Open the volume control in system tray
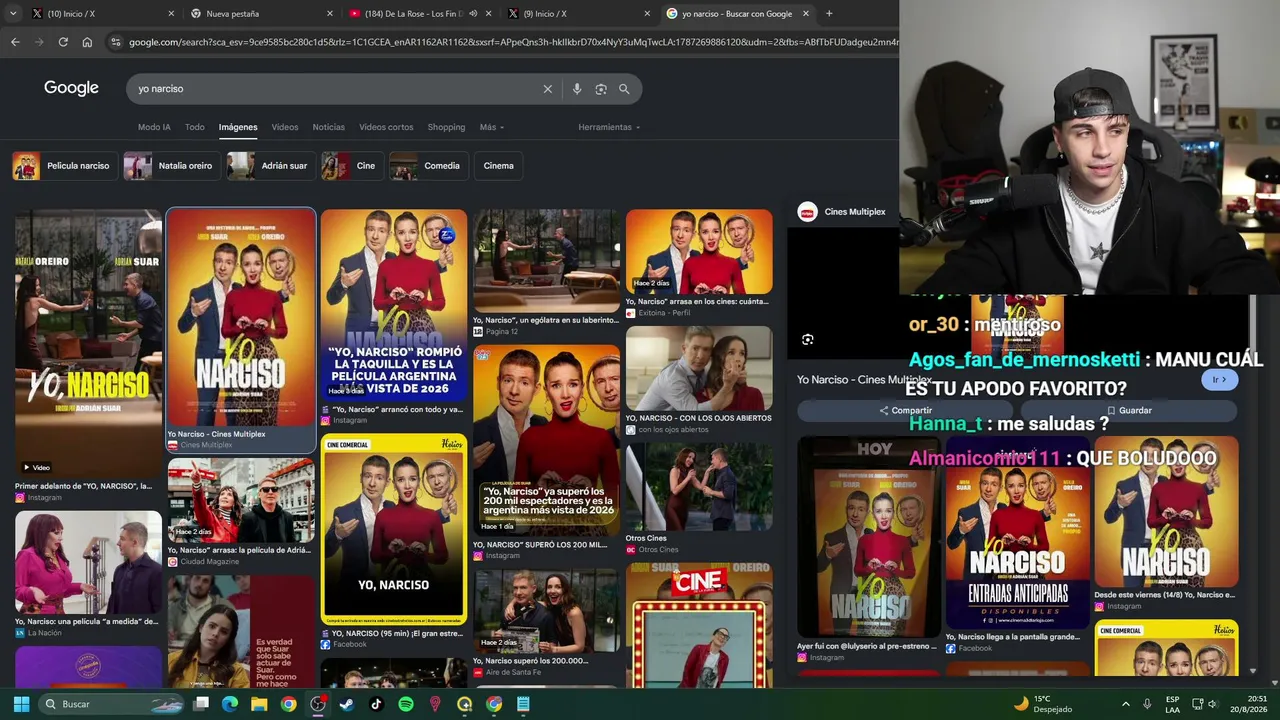This screenshot has width=1280, height=720. click(1213, 704)
